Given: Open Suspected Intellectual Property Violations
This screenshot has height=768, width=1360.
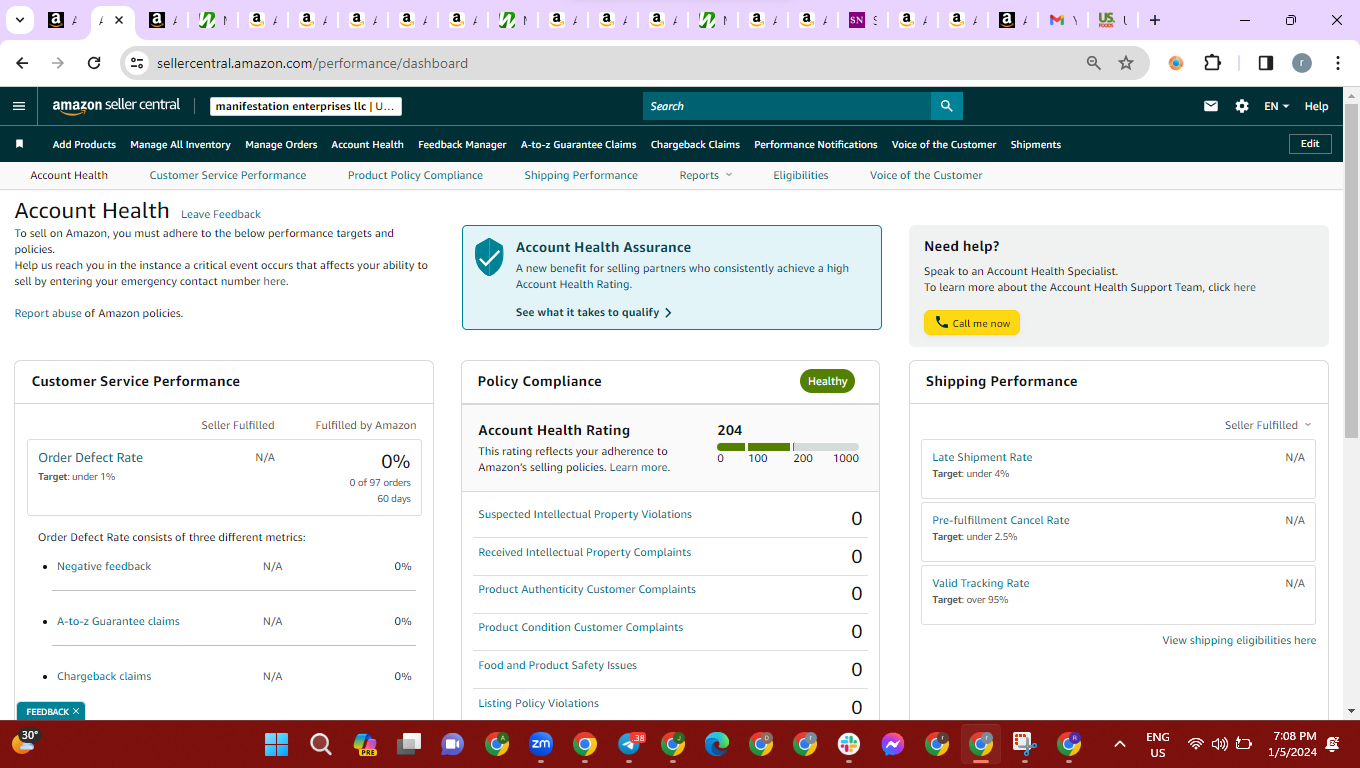Looking at the screenshot, I should coord(585,514).
